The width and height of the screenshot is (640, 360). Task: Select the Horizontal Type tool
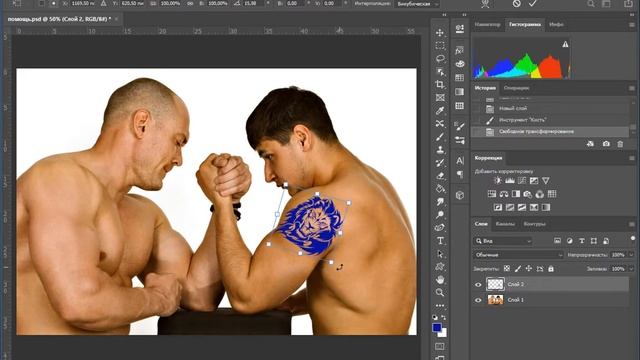[x=440, y=241]
